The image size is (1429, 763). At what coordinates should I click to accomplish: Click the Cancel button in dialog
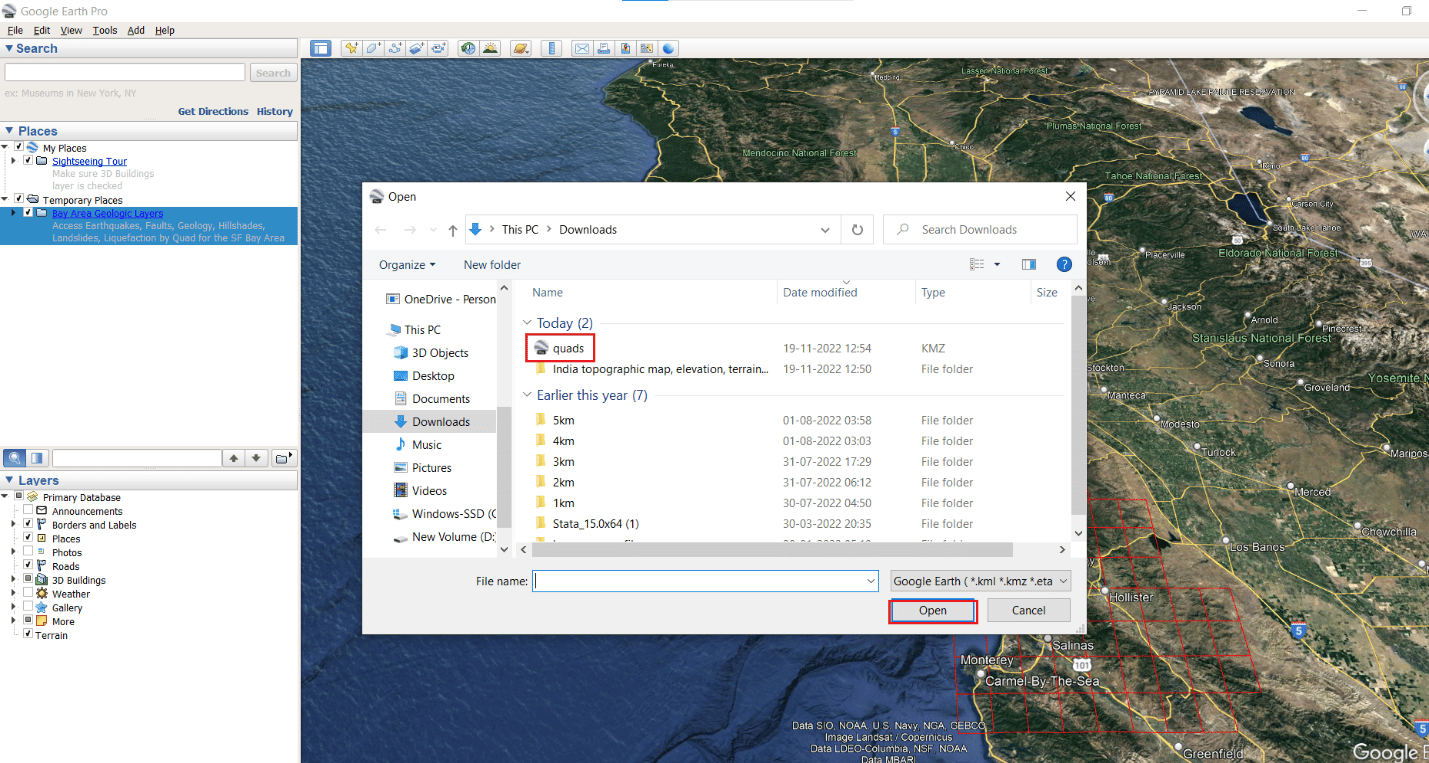1028,610
